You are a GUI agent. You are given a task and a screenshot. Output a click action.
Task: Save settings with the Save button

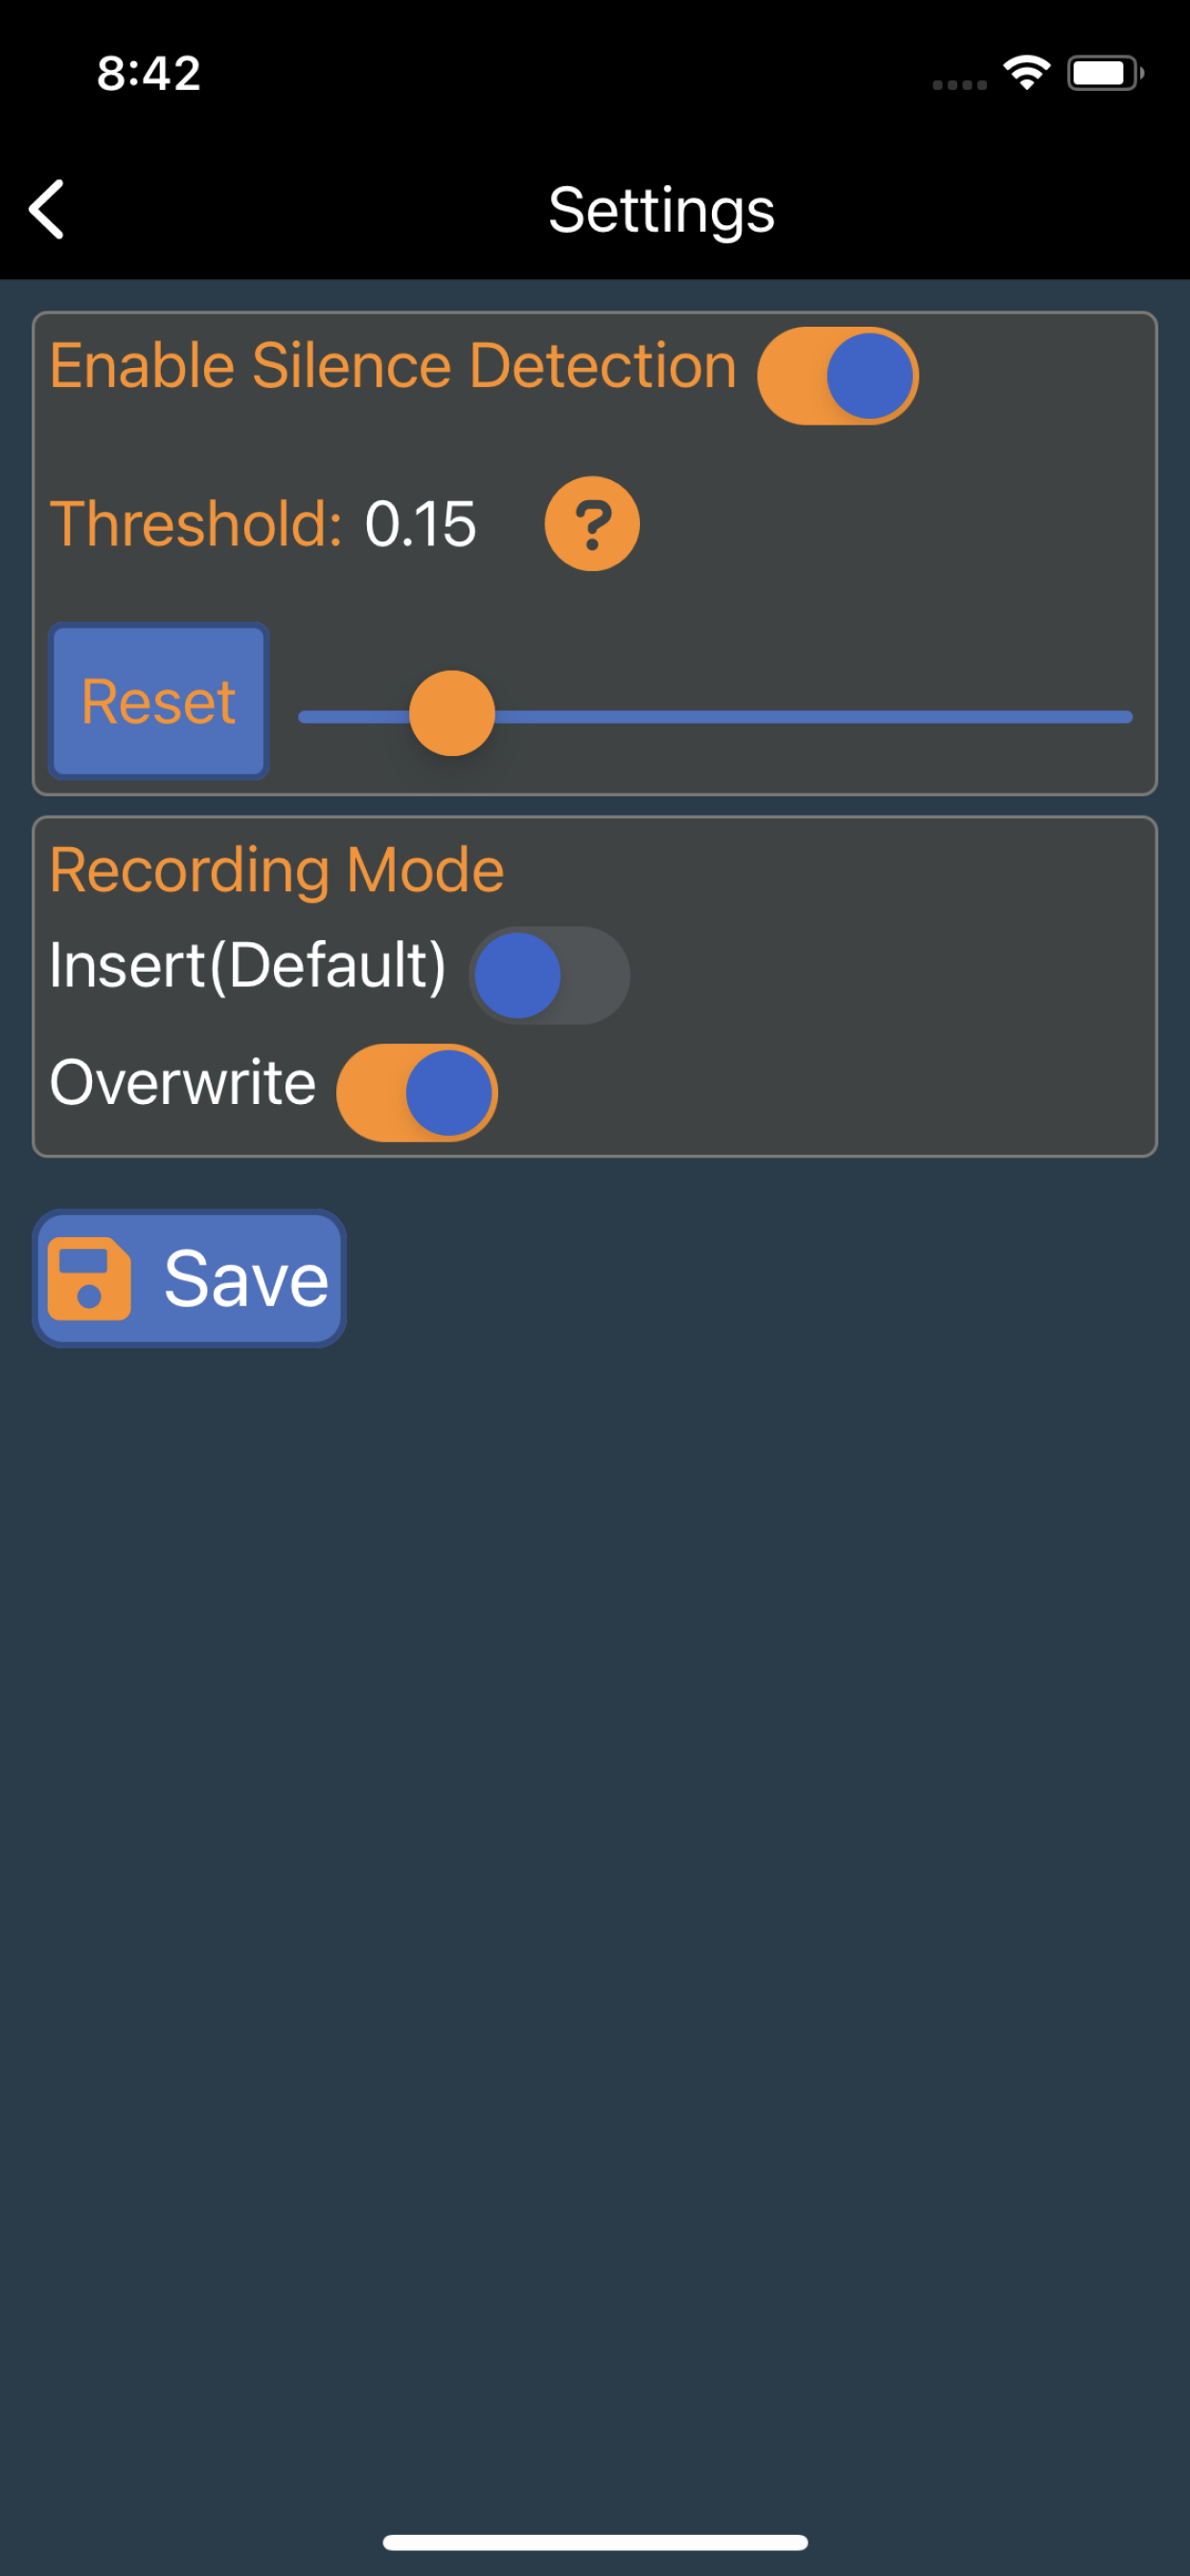[190, 1279]
